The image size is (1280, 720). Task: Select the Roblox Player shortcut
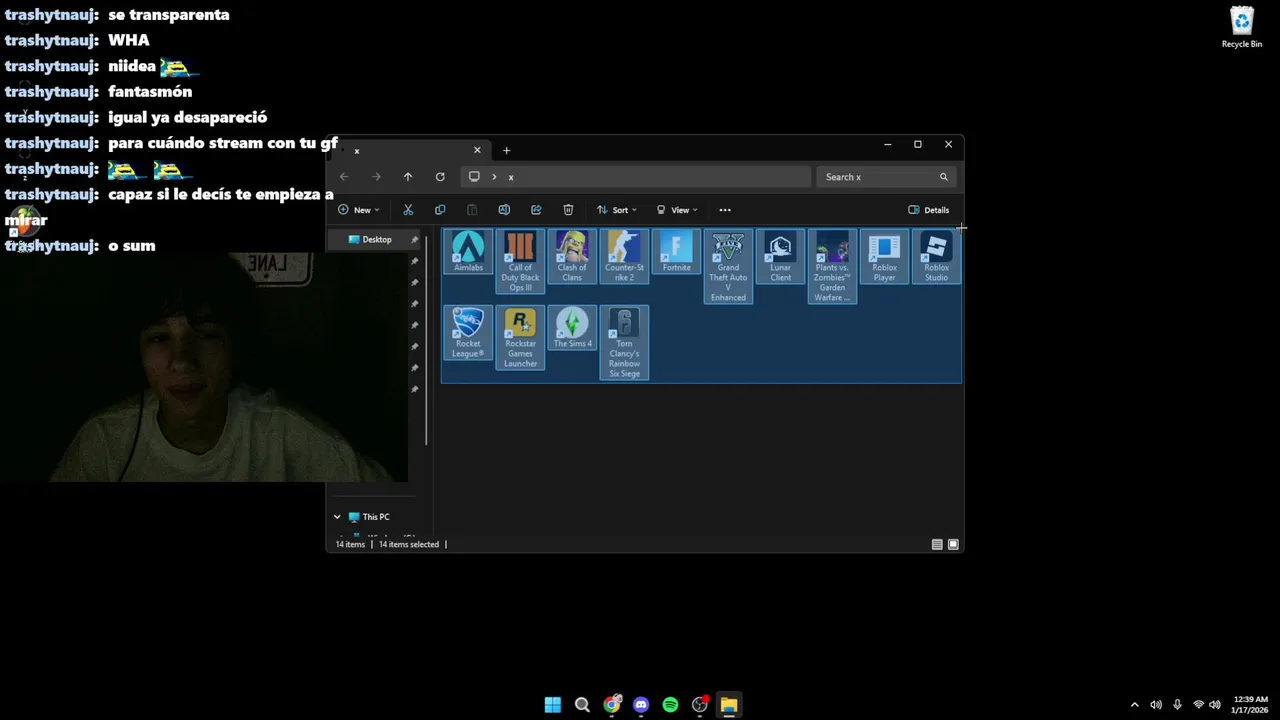(x=884, y=257)
